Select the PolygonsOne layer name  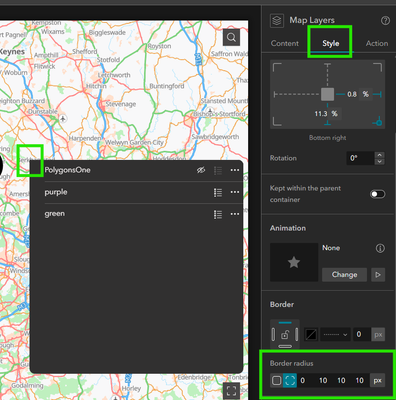click(x=67, y=170)
